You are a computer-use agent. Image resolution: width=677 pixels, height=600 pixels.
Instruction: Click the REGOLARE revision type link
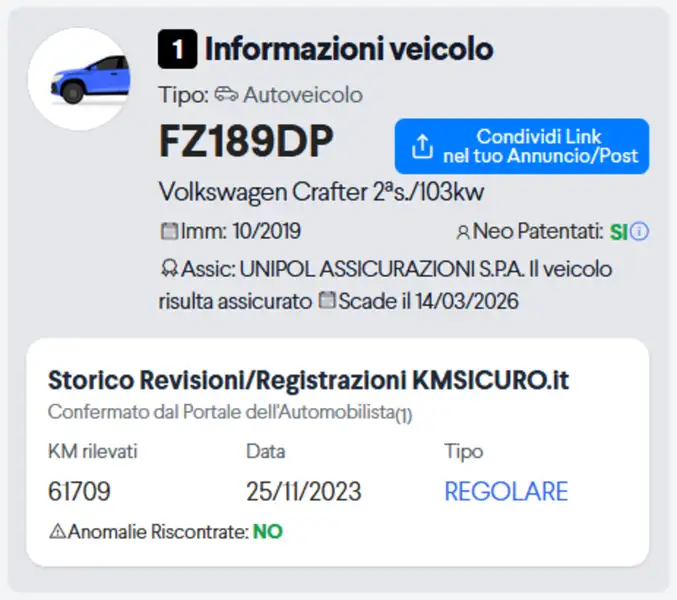pyautogui.click(x=506, y=491)
